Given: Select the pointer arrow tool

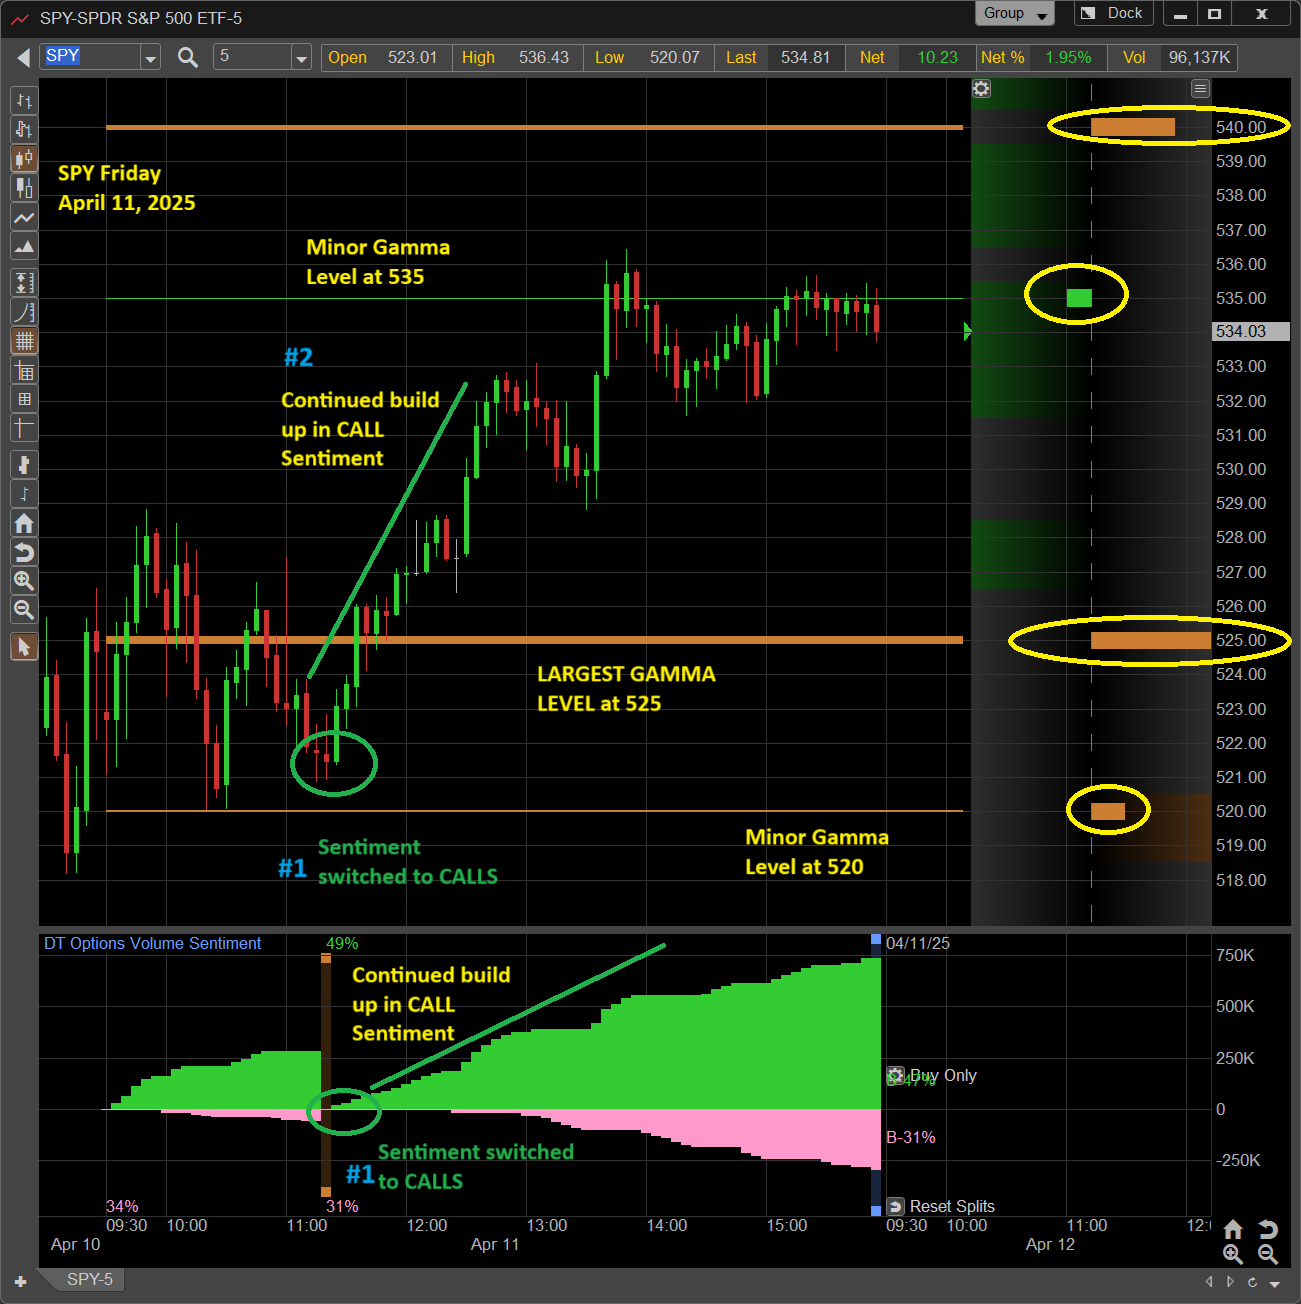Looking at the screenshot, I should pyautogui.click(x=24, y=647).
